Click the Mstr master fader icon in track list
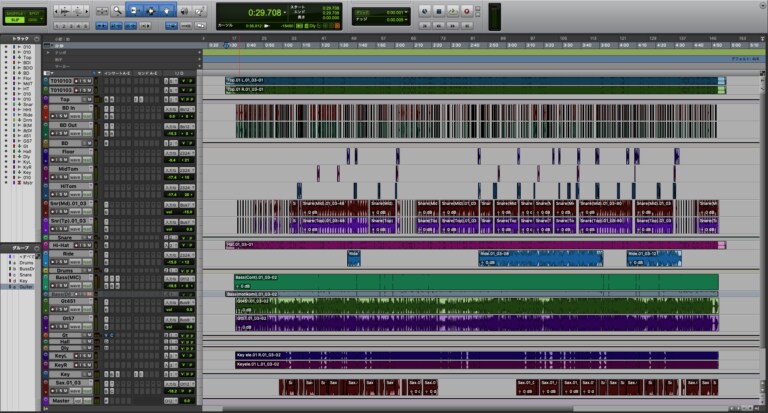Screen dimensions: 768x413 (x=20, y=183)
